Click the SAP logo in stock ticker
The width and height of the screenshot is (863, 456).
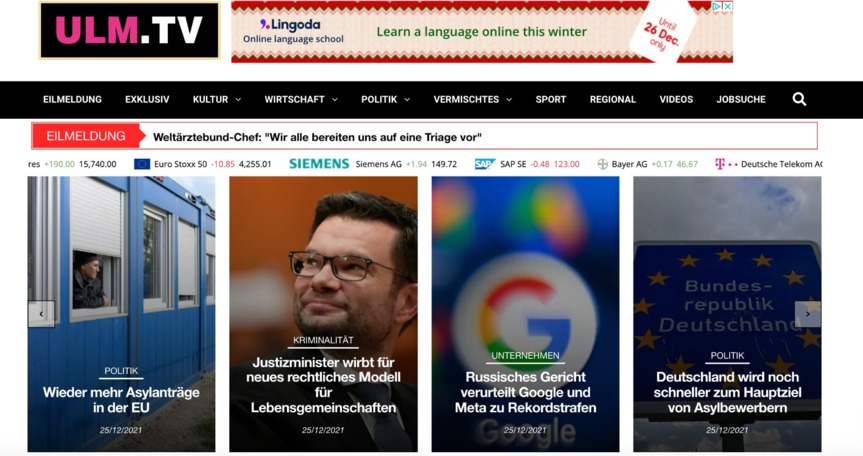click(x=485, y=164)
